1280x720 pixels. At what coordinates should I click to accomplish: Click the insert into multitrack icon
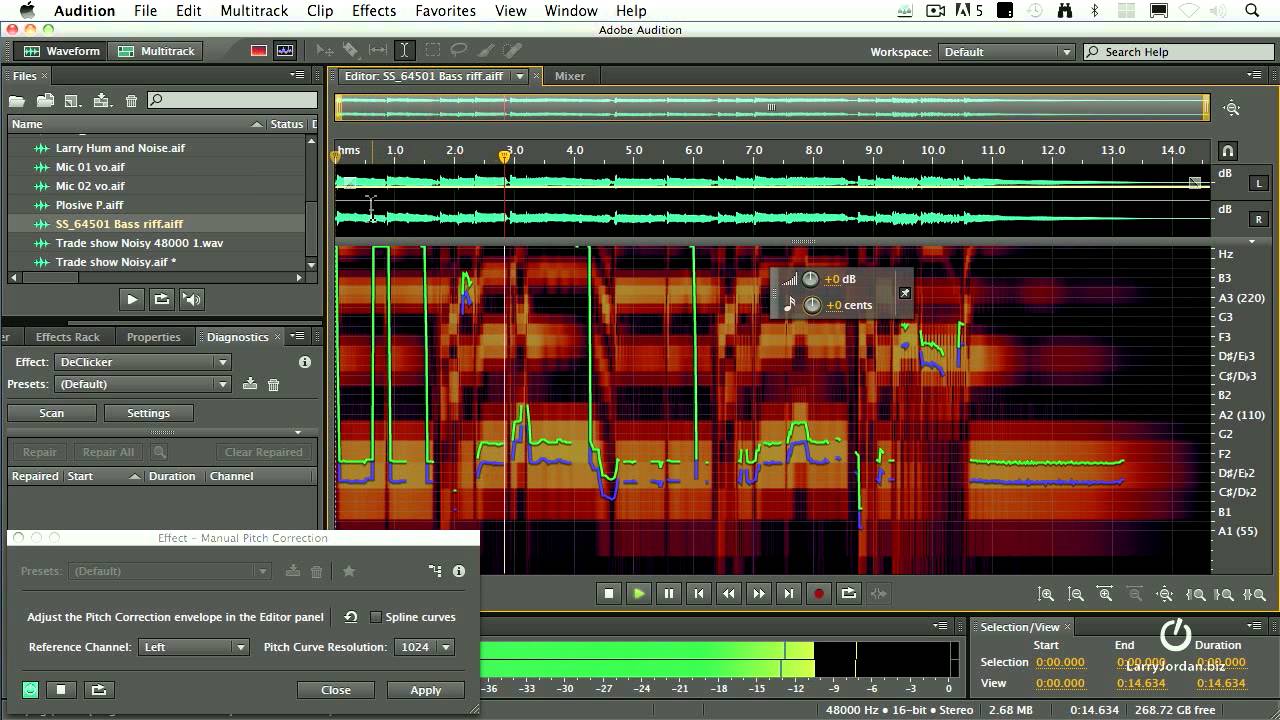pos(102,100)
